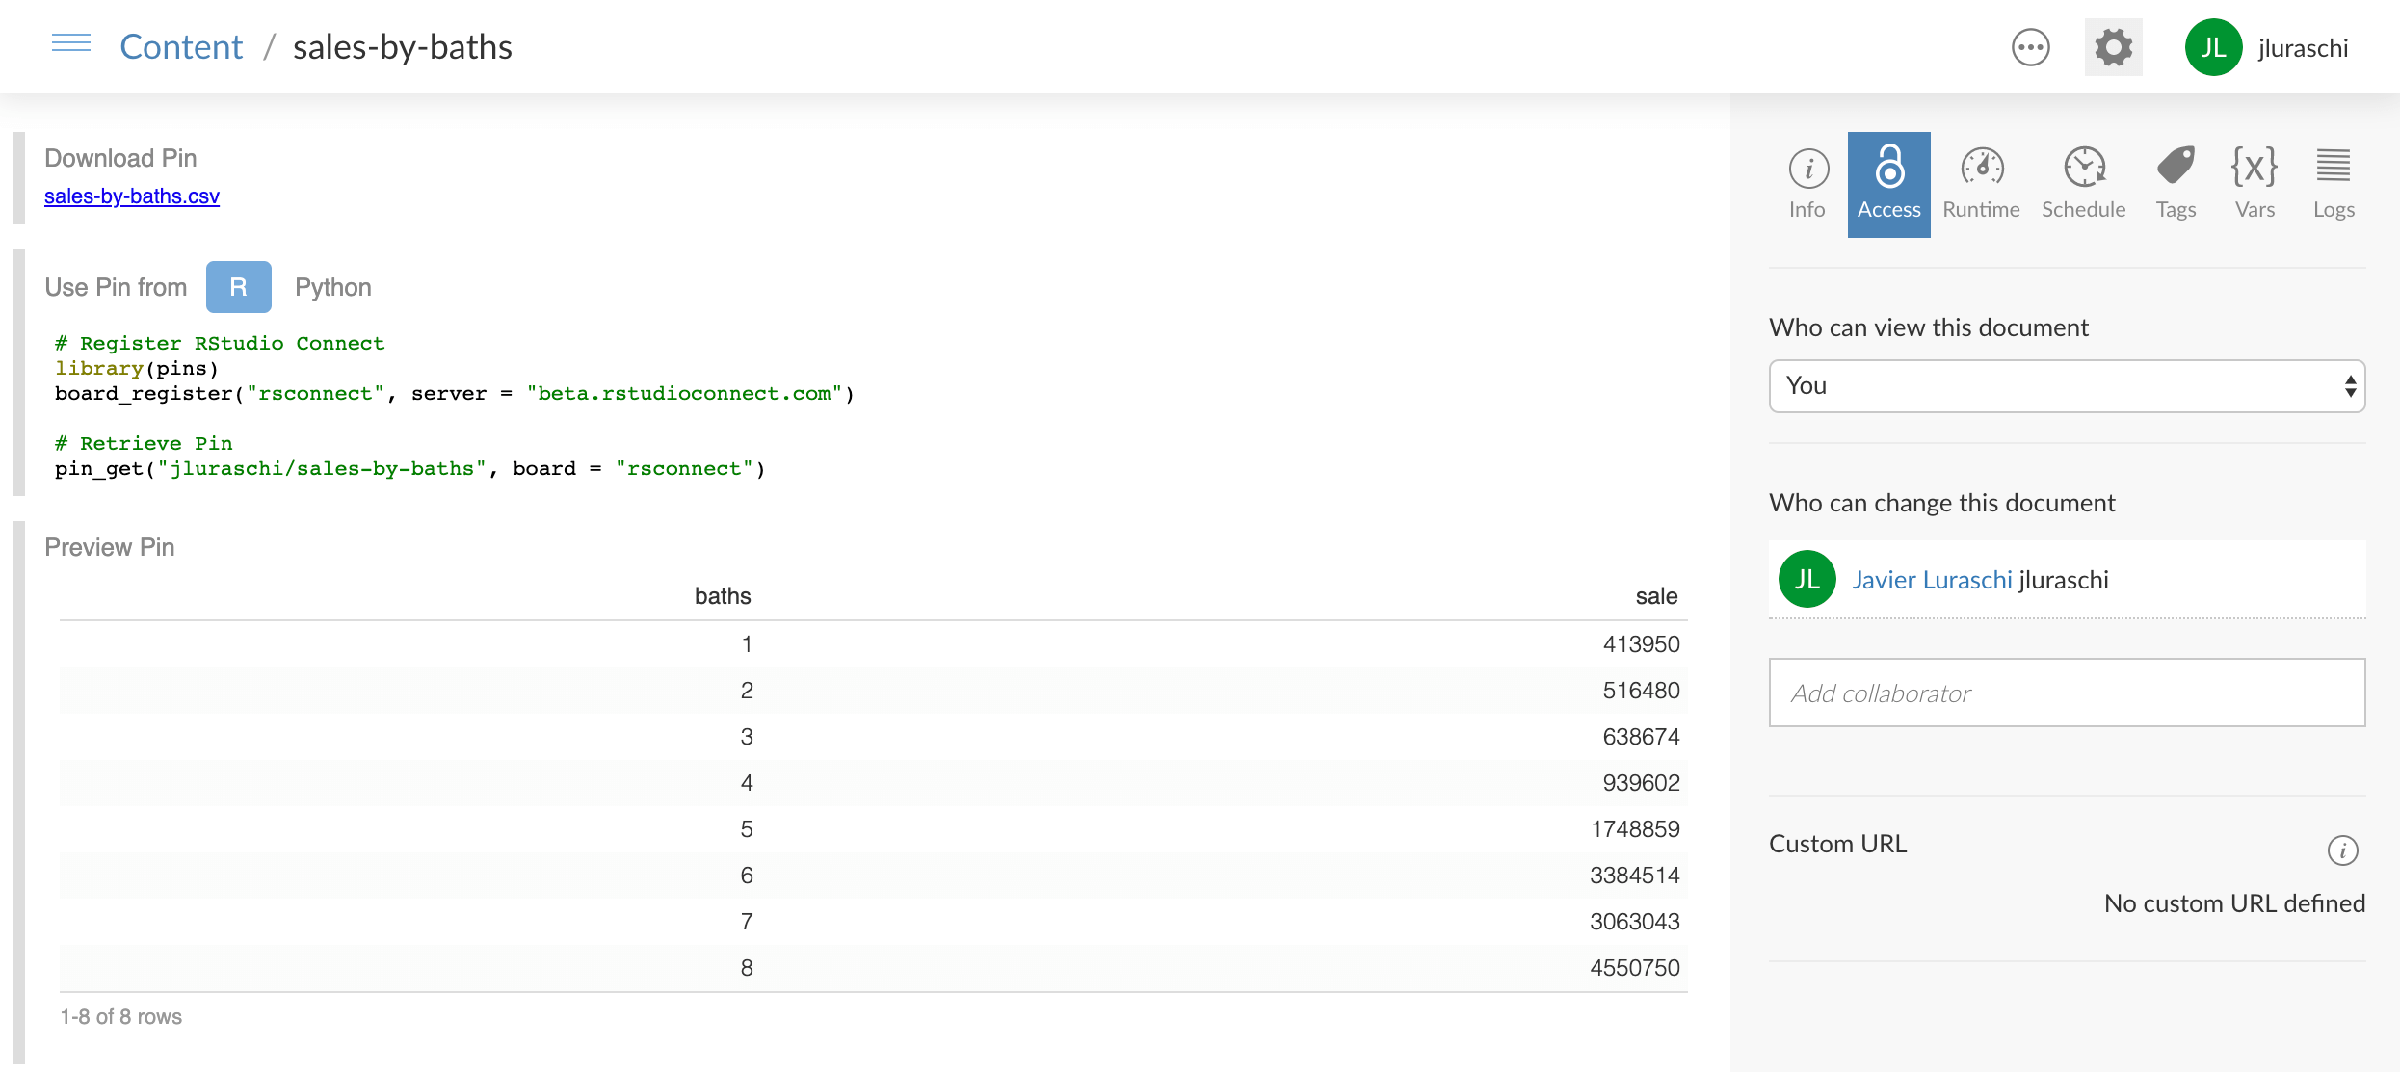Navigate to Content breadcrumb
Screen dimensions: 2400x1072
pos(181,46)
